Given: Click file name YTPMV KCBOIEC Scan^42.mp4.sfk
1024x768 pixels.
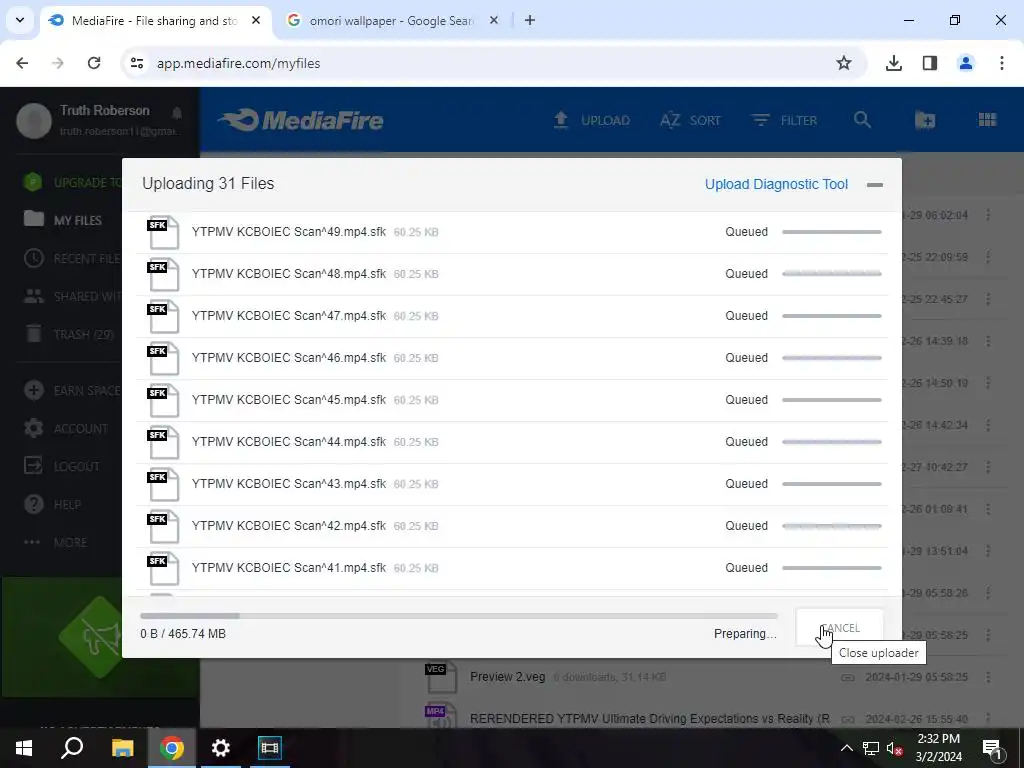Looking at the screenshot, I should click(289, 526).
